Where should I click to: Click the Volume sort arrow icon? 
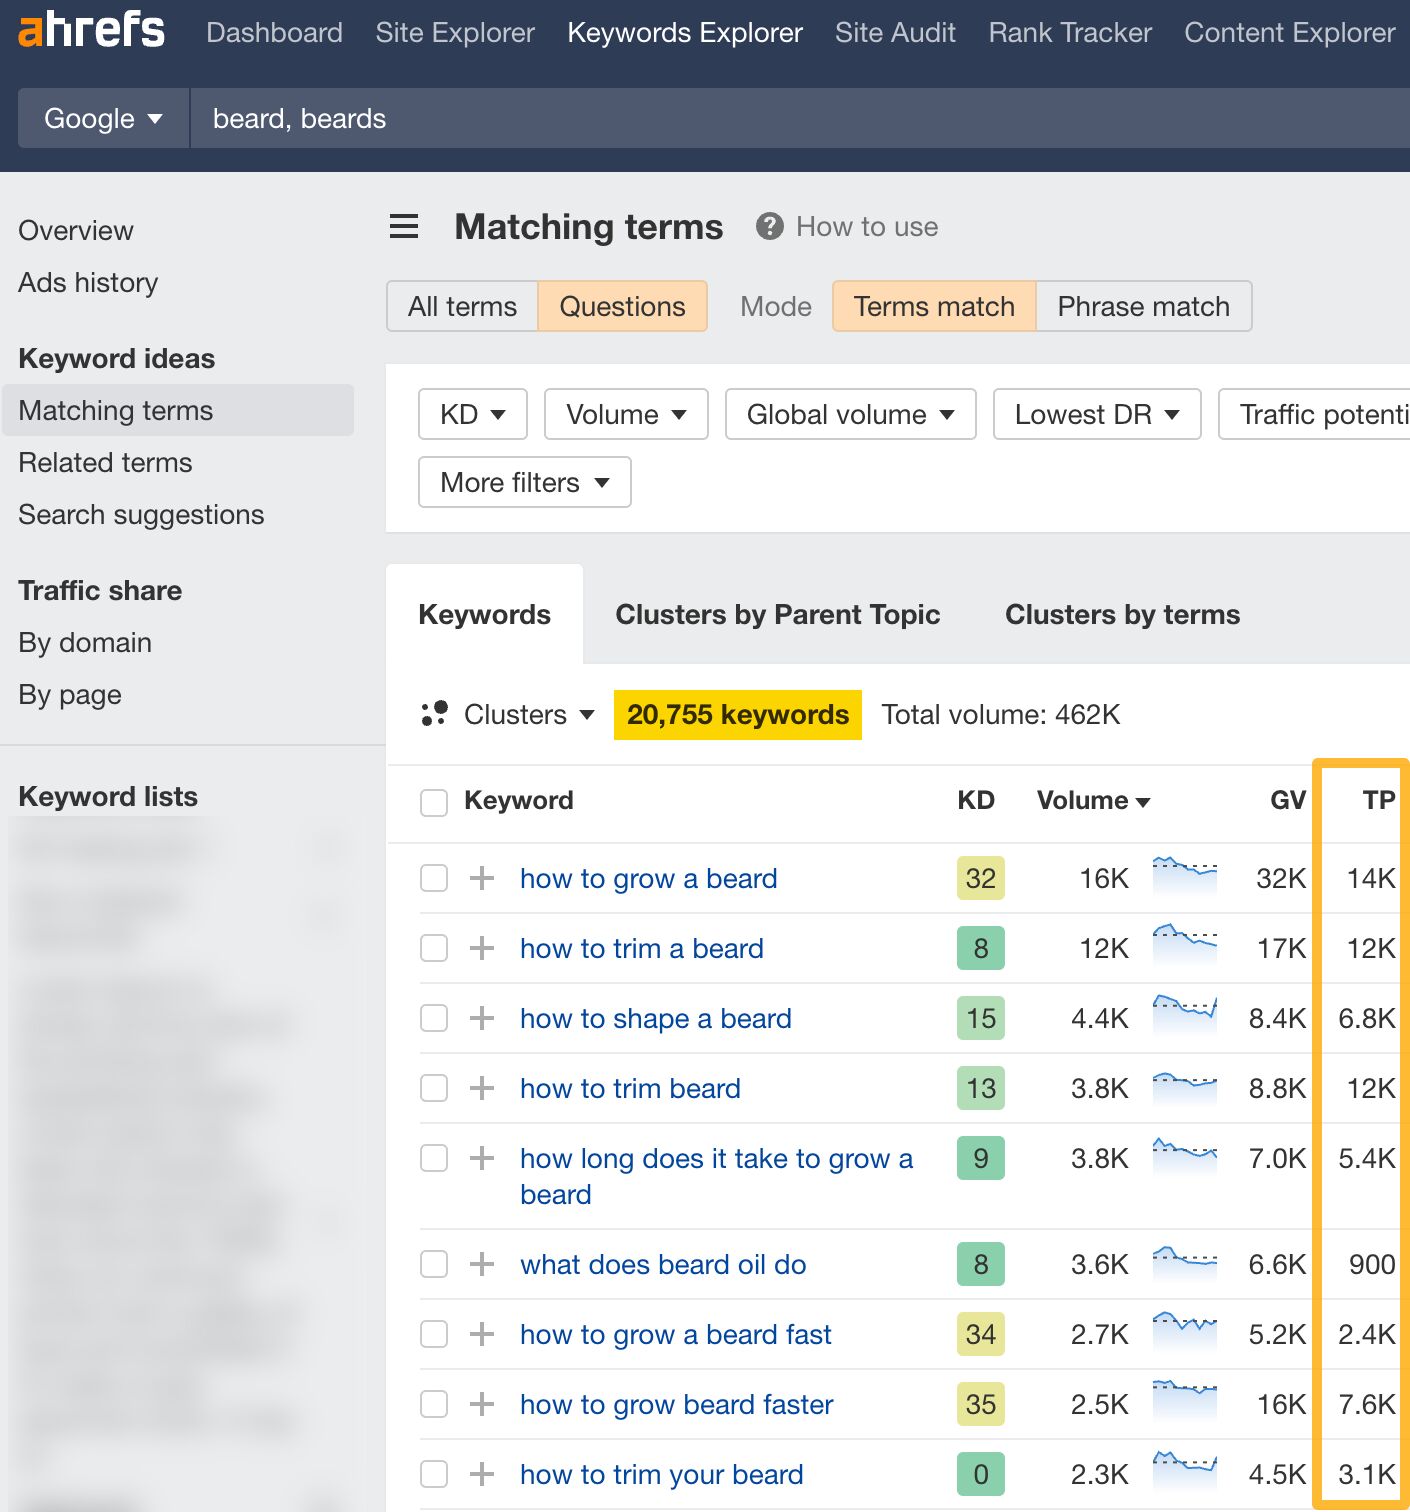1143,801
